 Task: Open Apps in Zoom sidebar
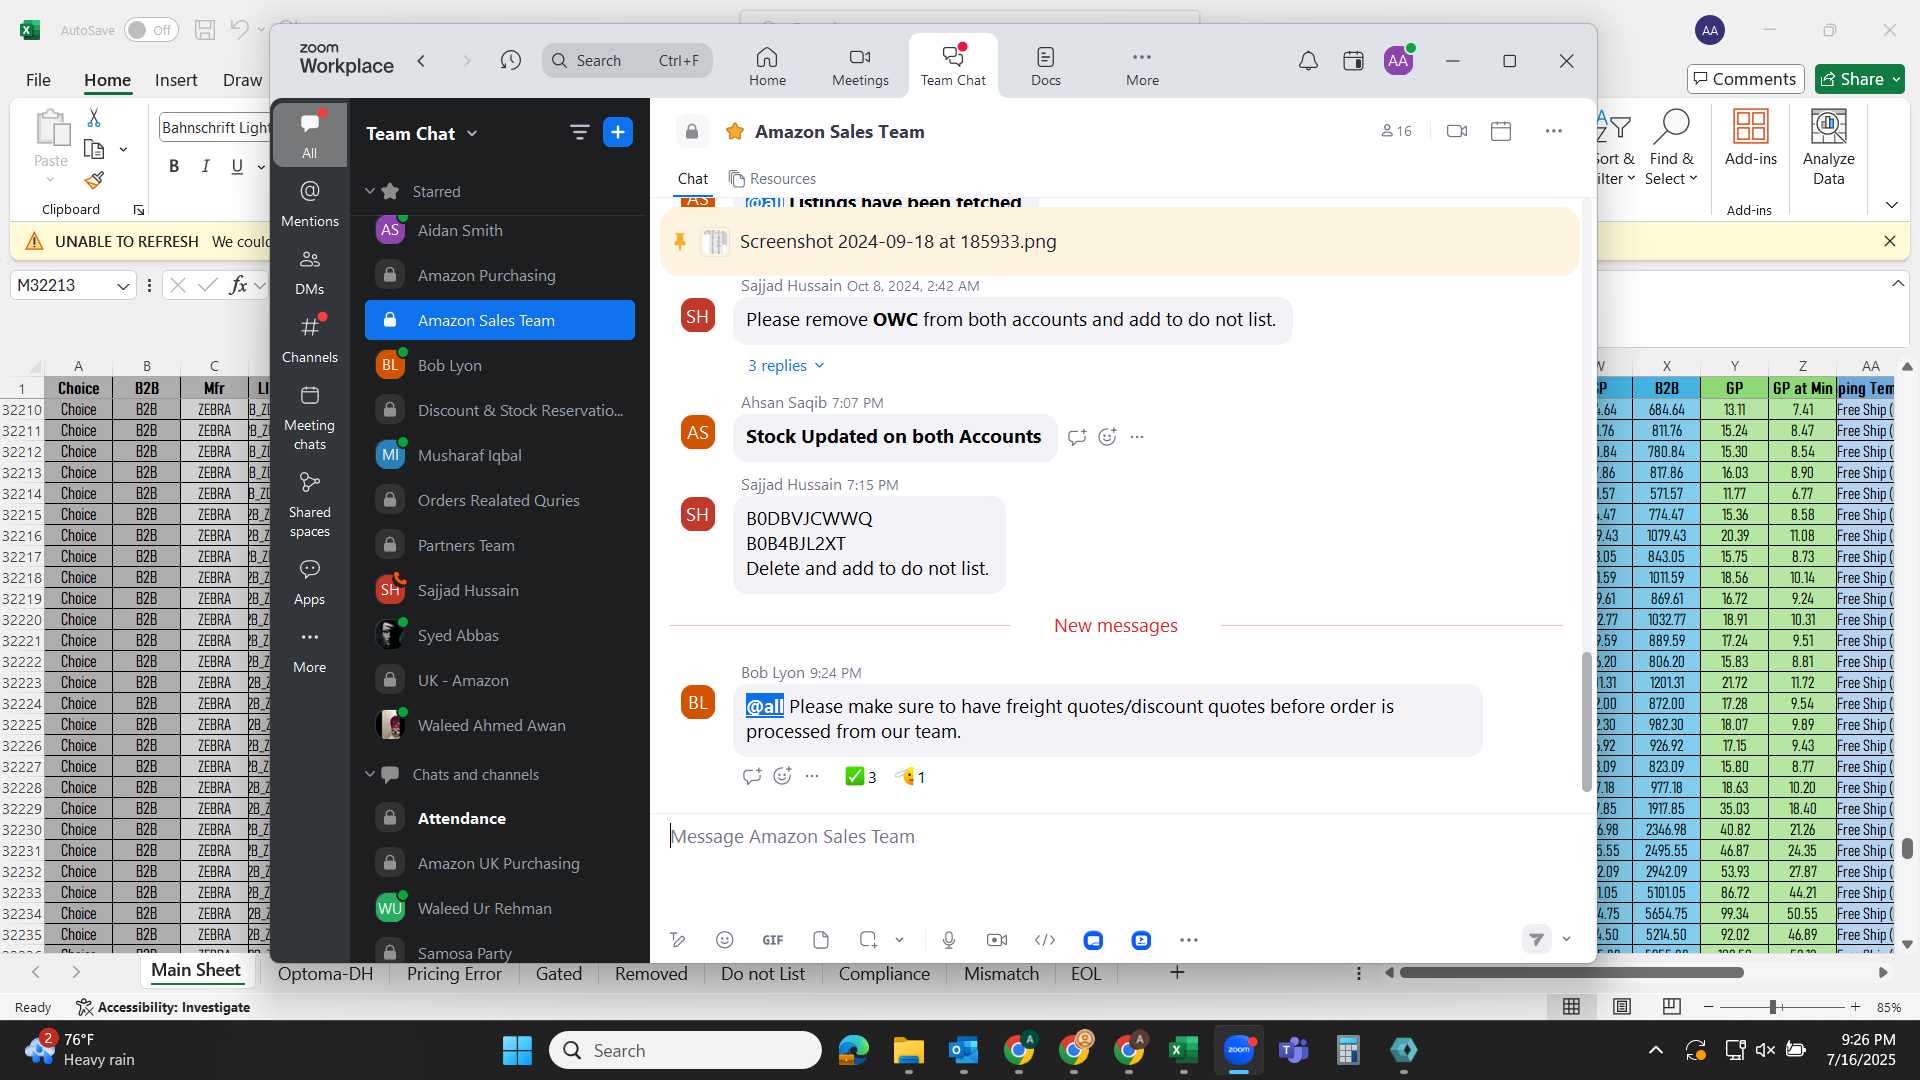coord(310,582)
